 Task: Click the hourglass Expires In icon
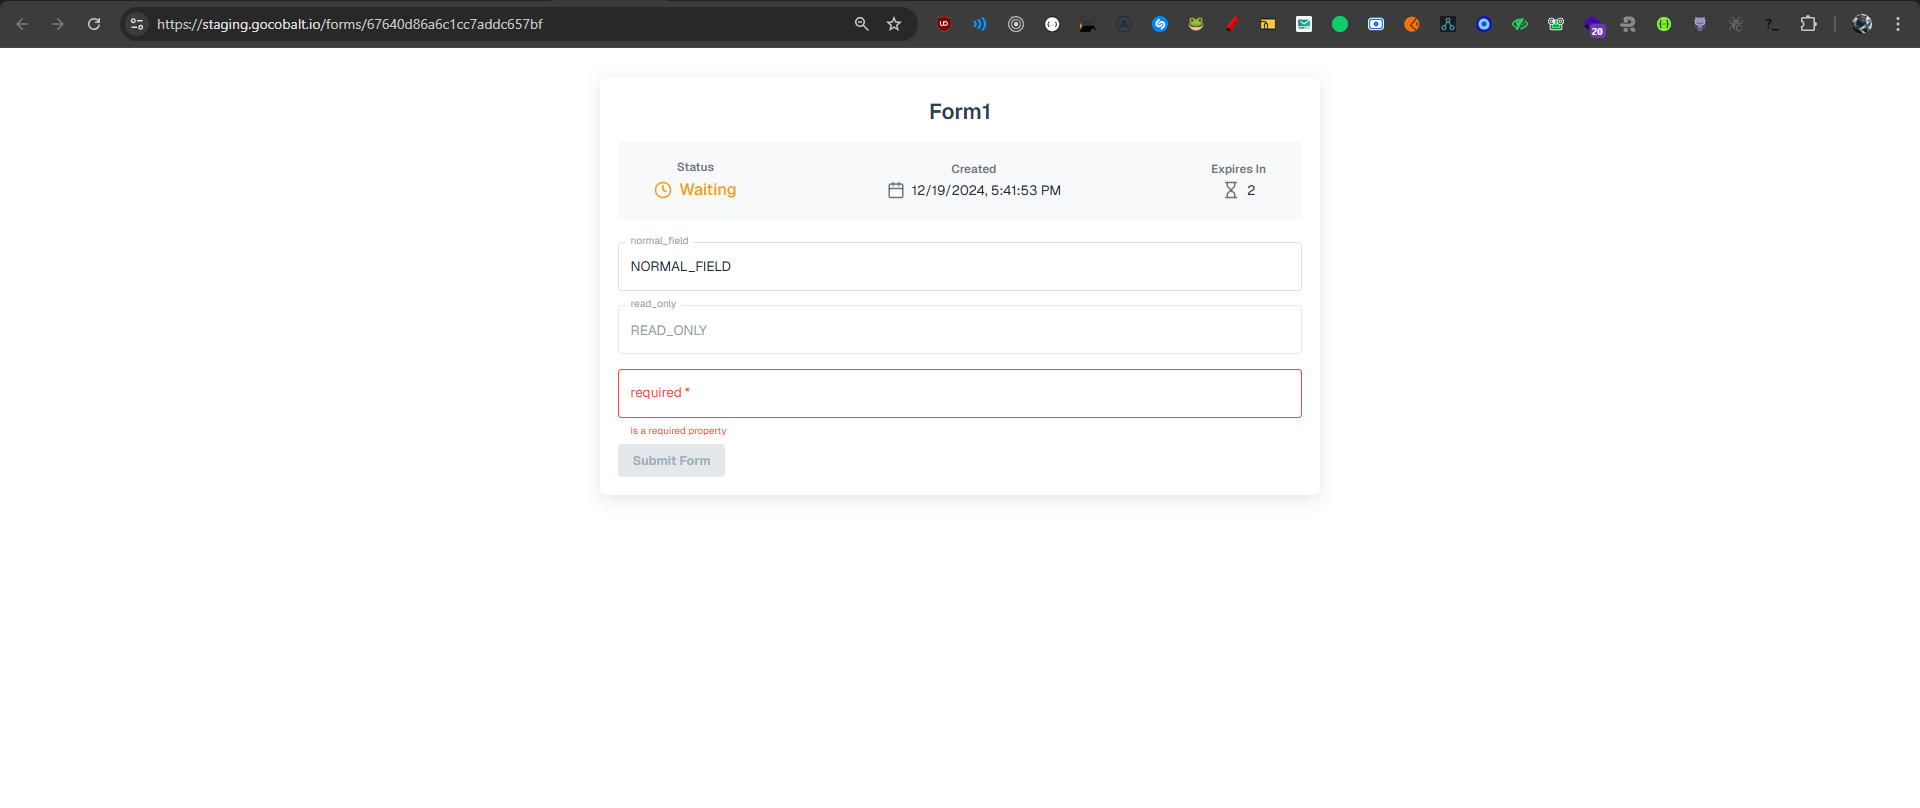(x=1231, y=190)
